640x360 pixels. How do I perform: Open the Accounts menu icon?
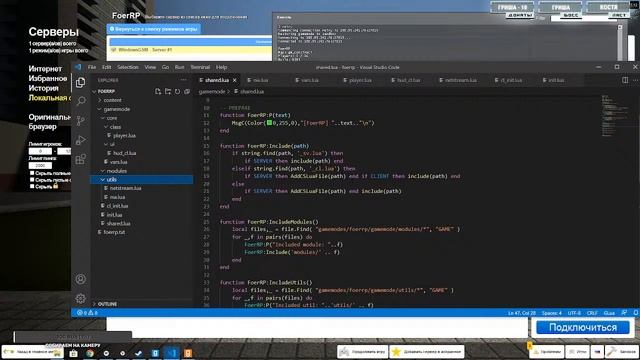coord(81,279)
